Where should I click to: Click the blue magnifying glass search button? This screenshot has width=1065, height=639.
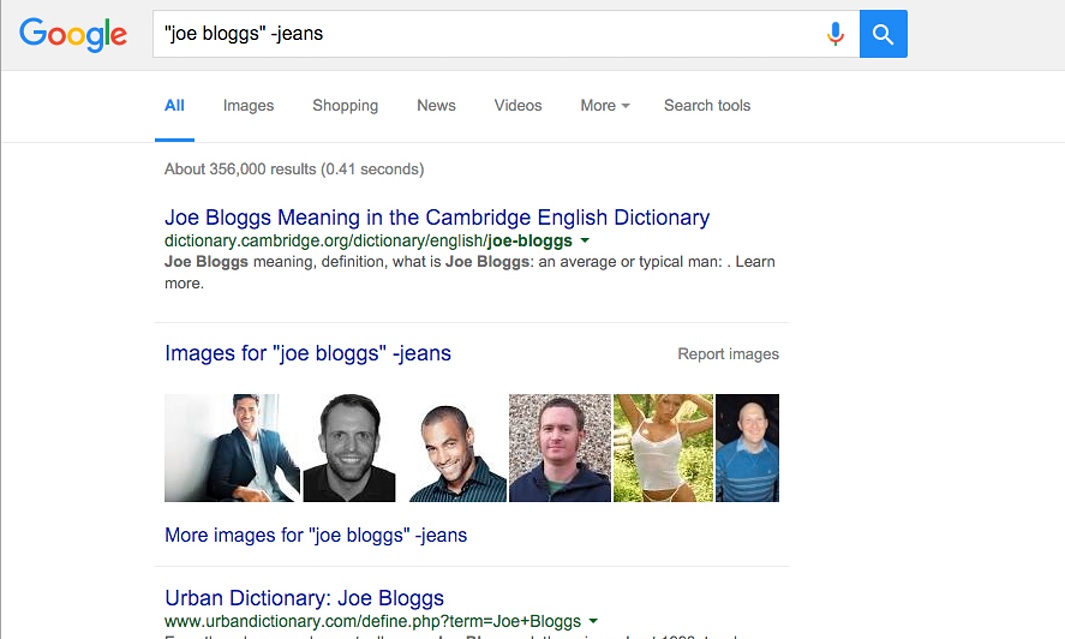point(883,34)
